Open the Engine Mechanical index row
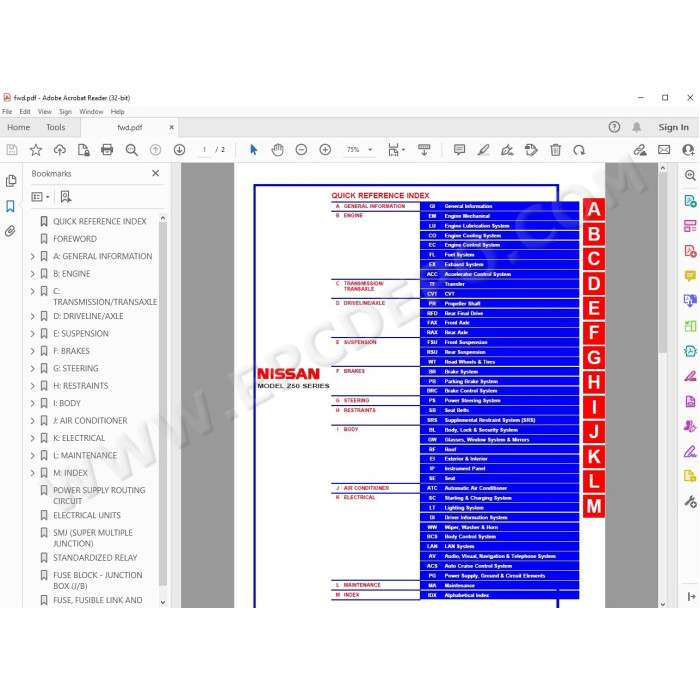Viewport: 700px width, 700px height. pyautogui.click(x=500, y=216)
